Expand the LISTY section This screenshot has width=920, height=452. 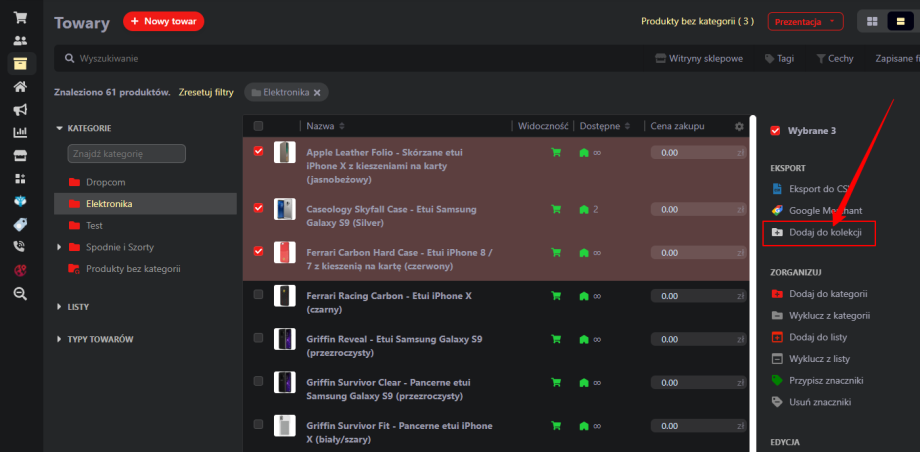tap(78, 306)
